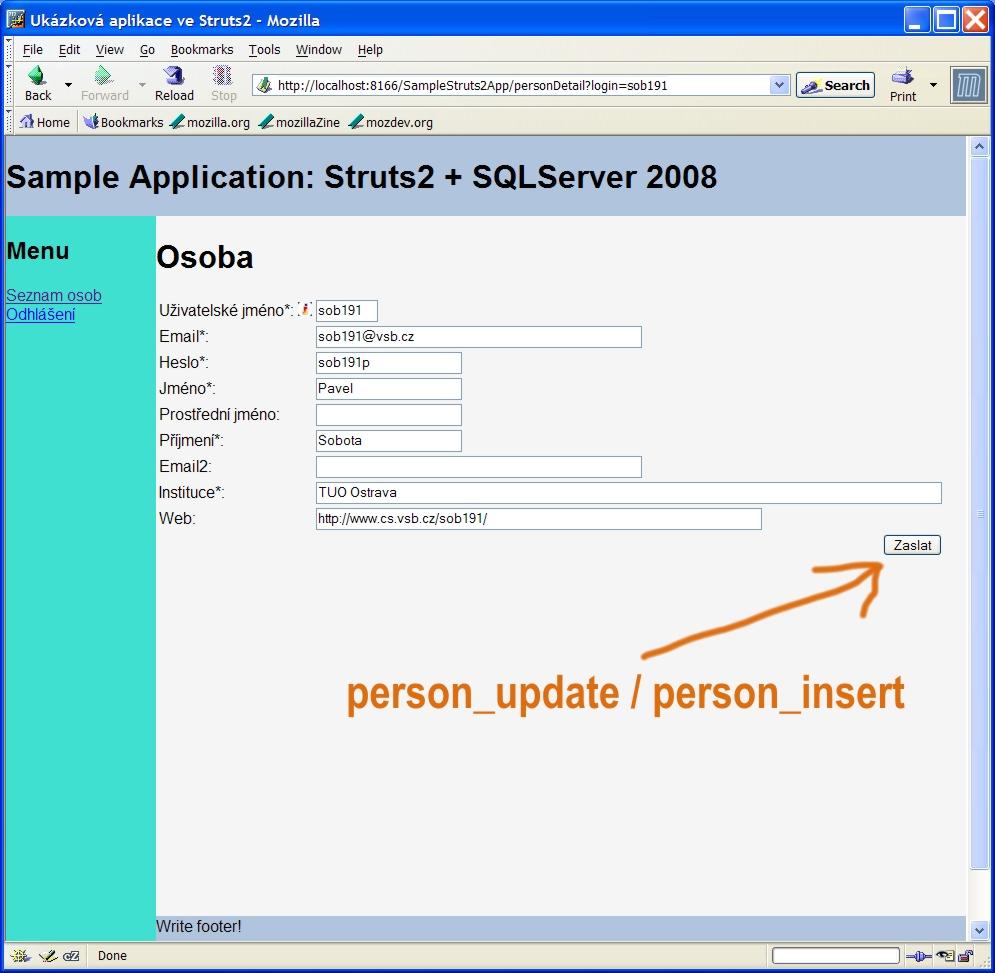Open the mozillaZine bookmark
The height and width of the screenshot is (973, 995).
tap(299, 122)
